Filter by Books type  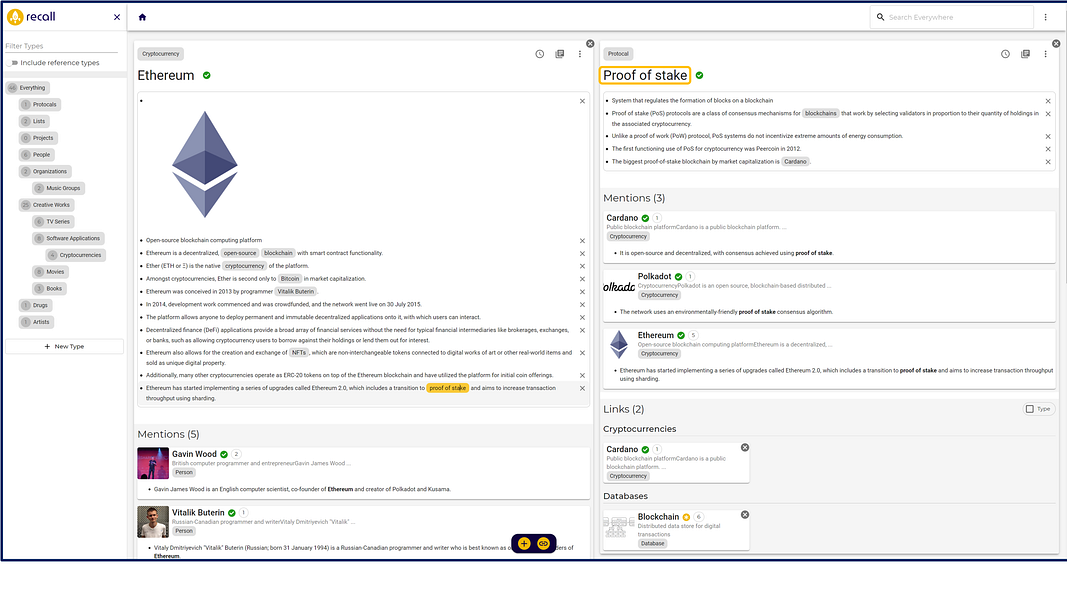(x=49, y=288)
